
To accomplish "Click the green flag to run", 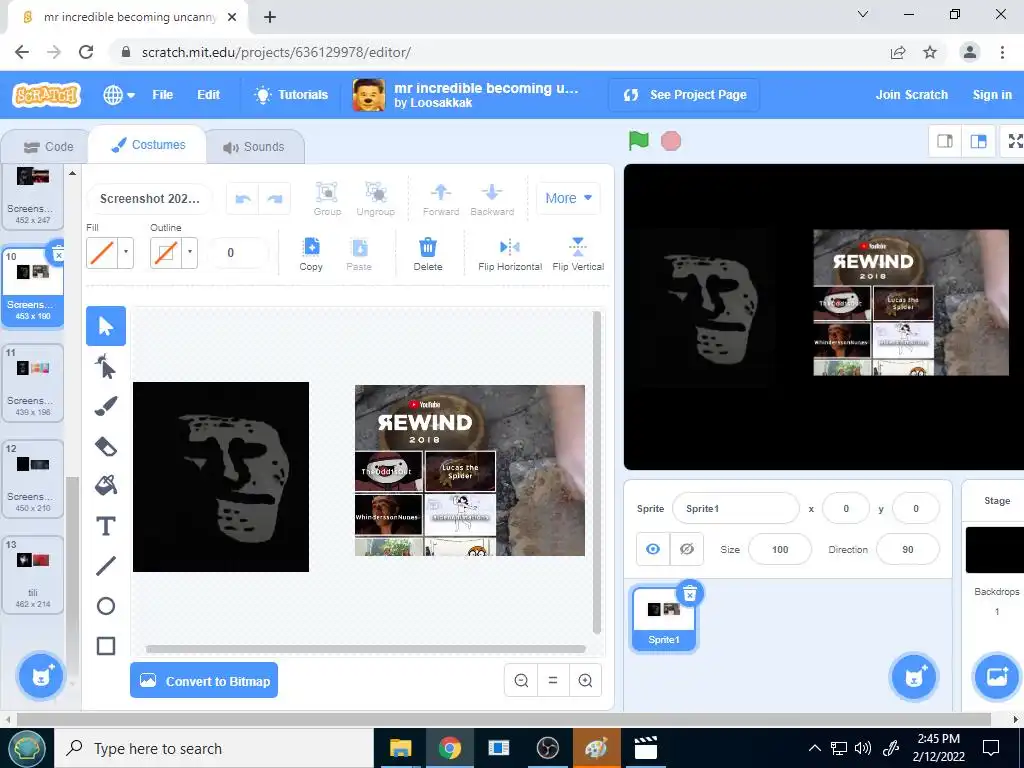I will [x=639, y=140].
